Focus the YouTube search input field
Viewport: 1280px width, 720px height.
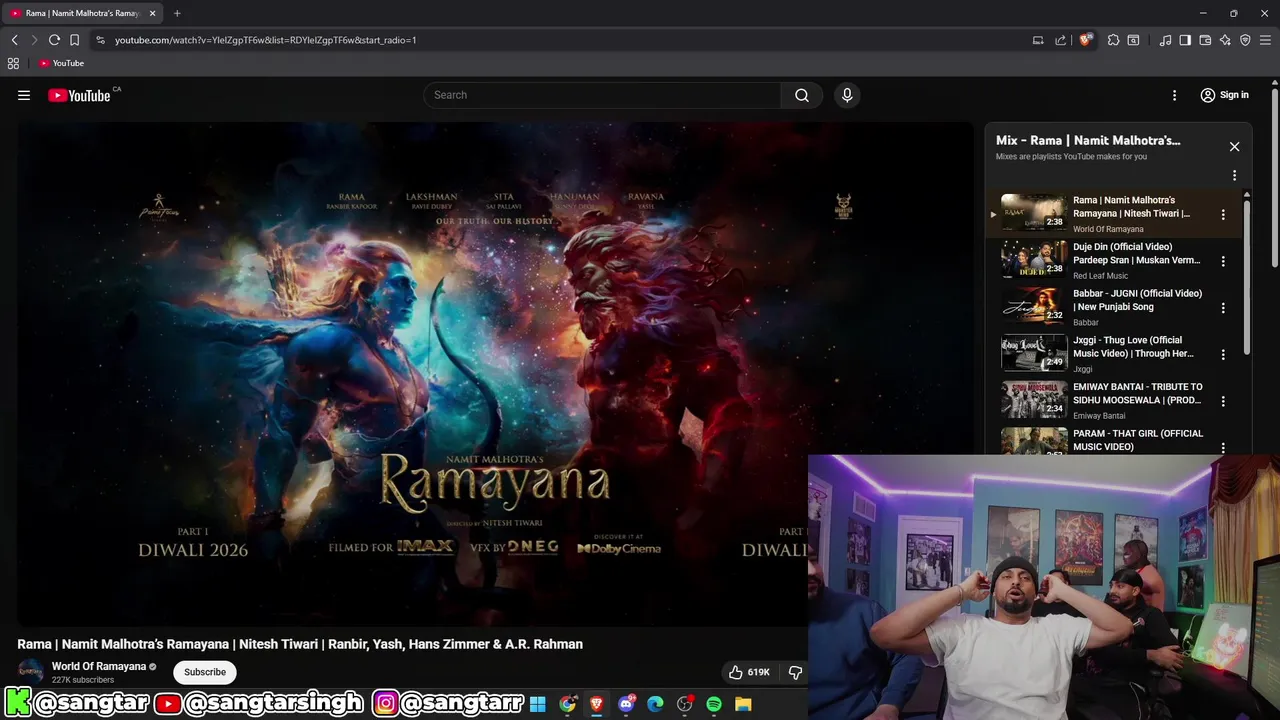tap(602, 95)
